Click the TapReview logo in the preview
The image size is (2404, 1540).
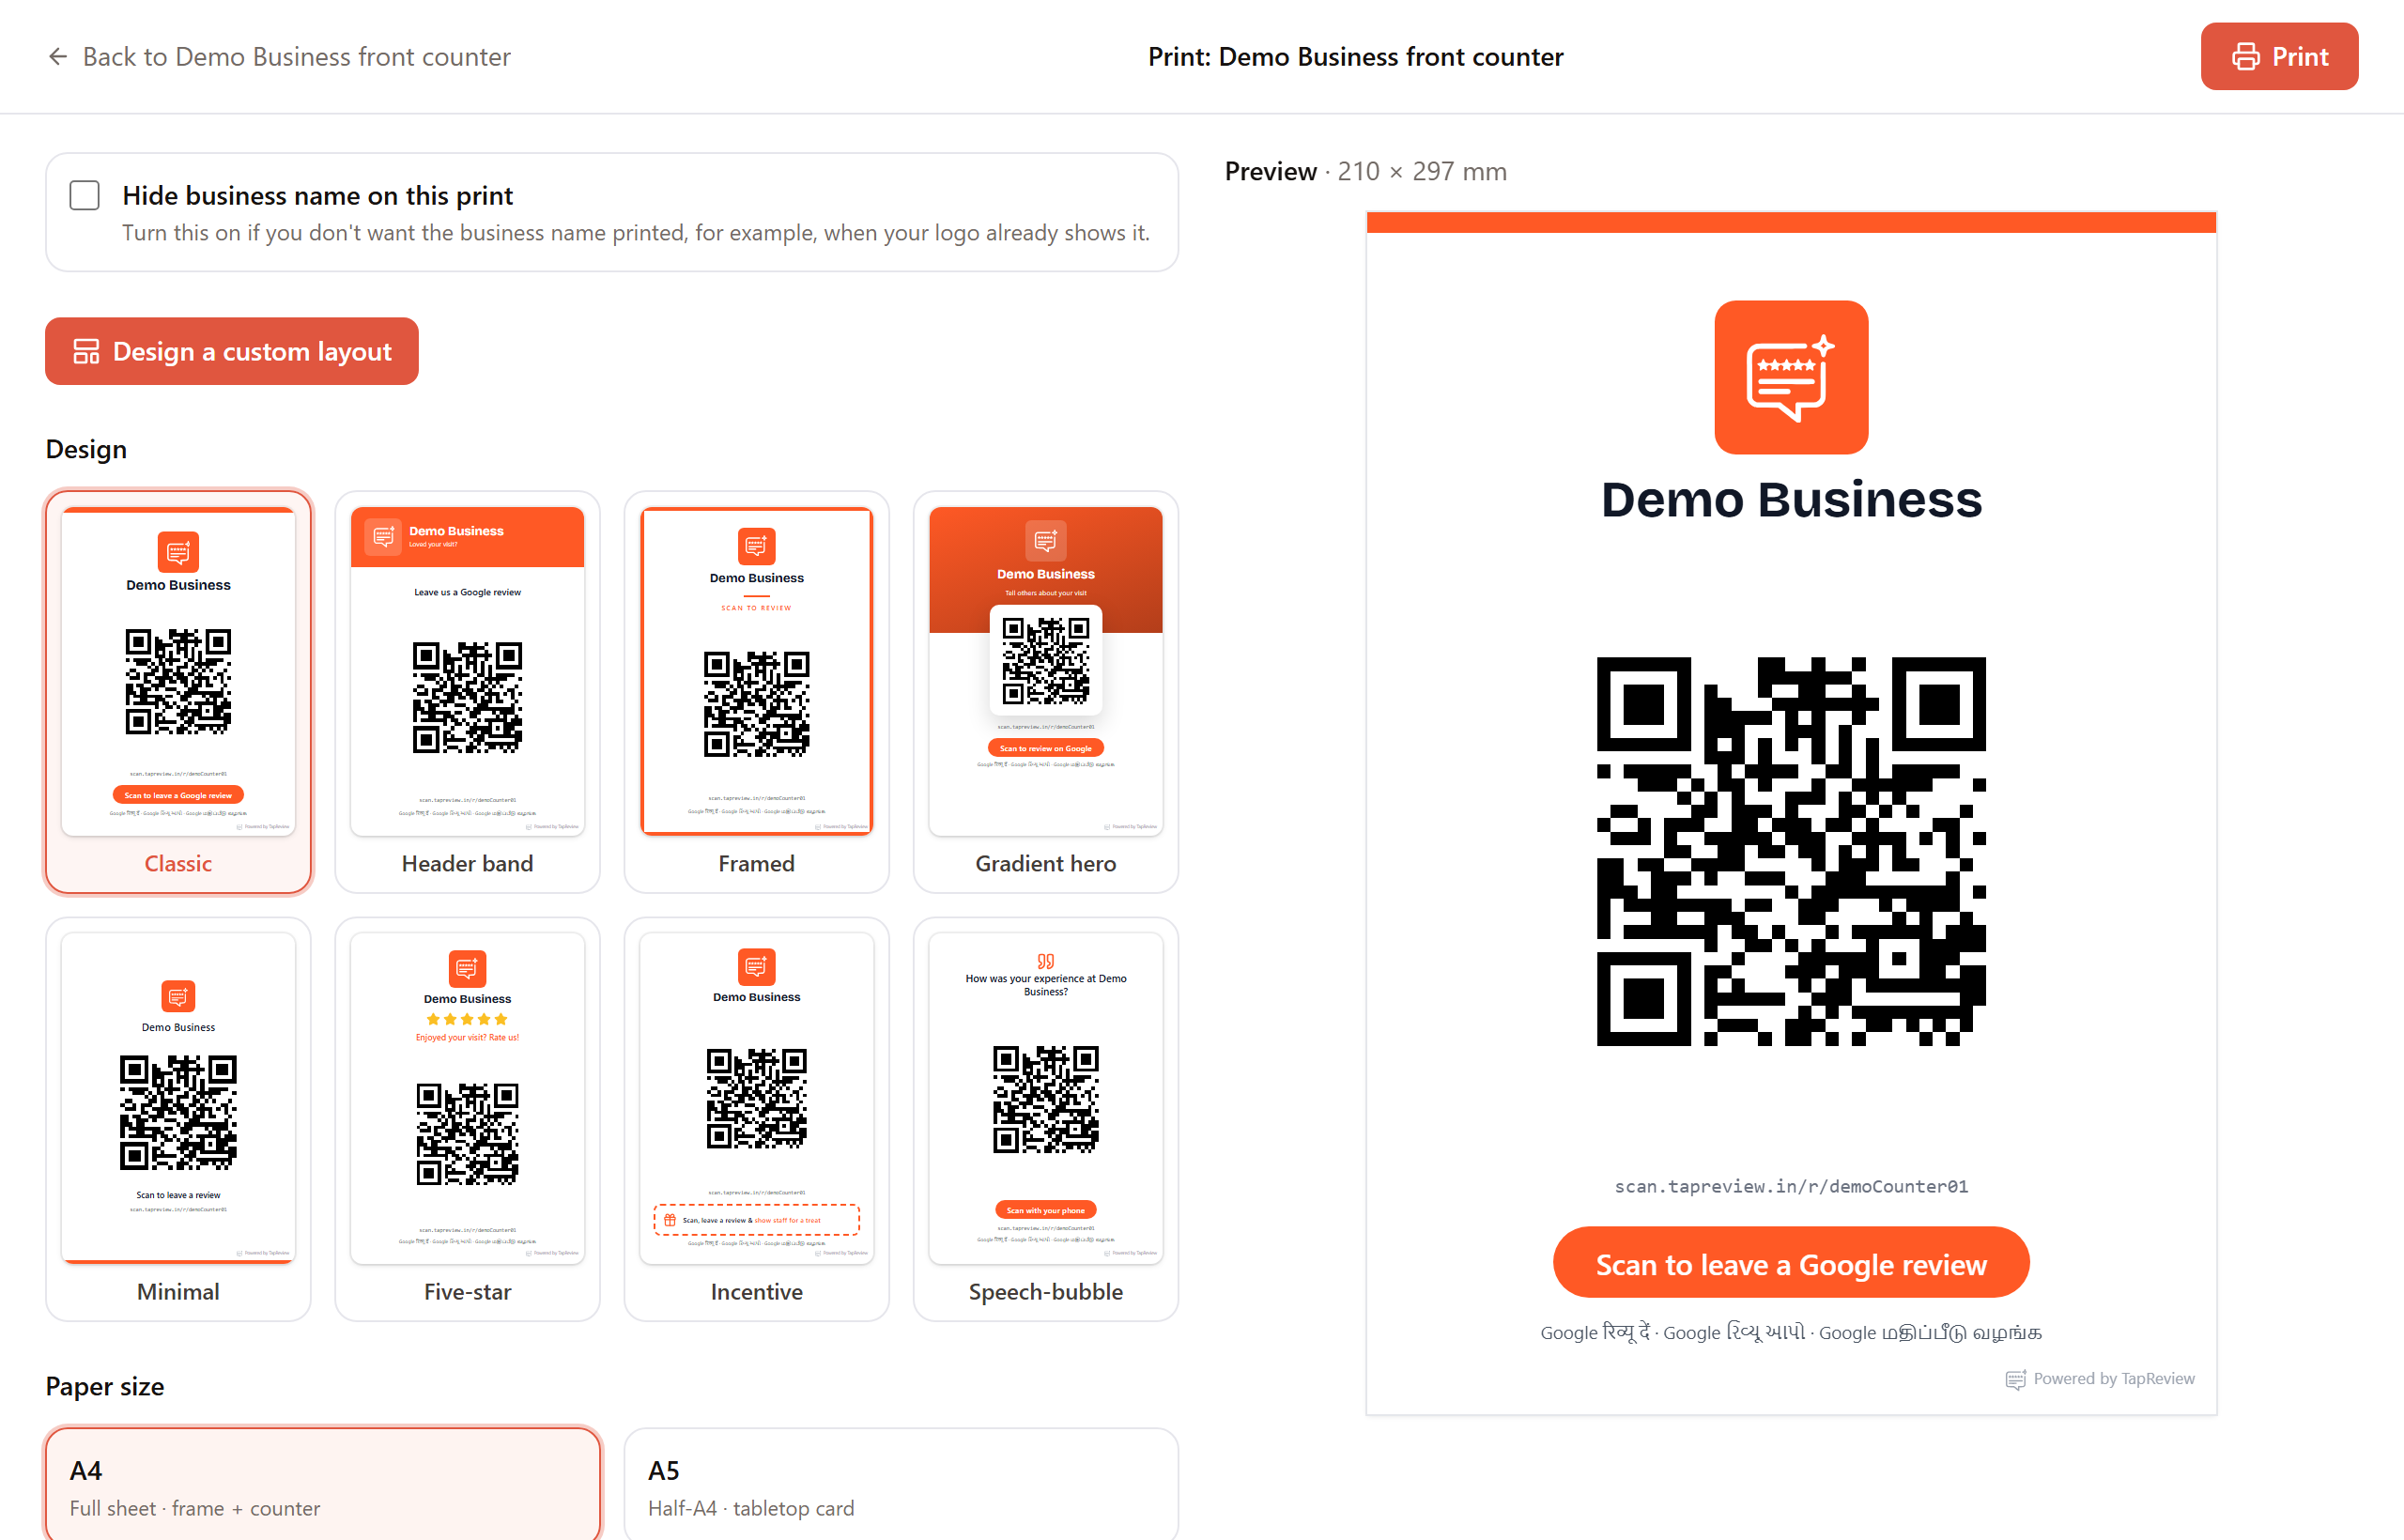[x=1791, y=377]
